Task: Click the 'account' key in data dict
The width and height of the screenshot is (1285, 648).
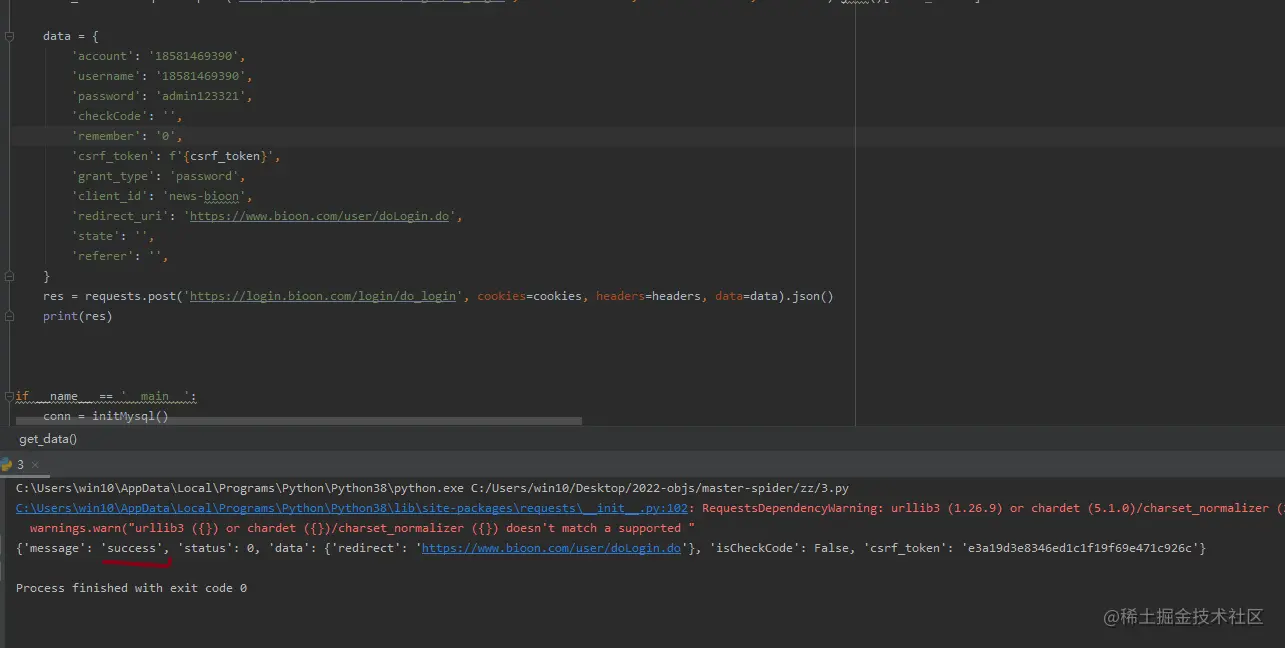Action: (x=100, y=56)
